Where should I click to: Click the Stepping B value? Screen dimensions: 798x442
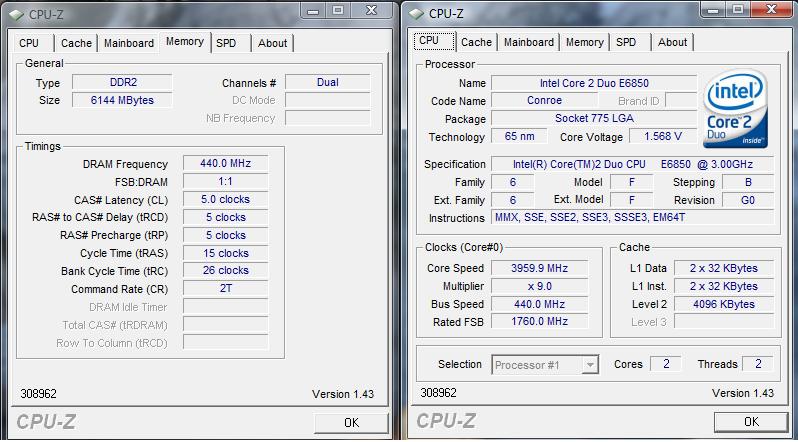[748, 182]
